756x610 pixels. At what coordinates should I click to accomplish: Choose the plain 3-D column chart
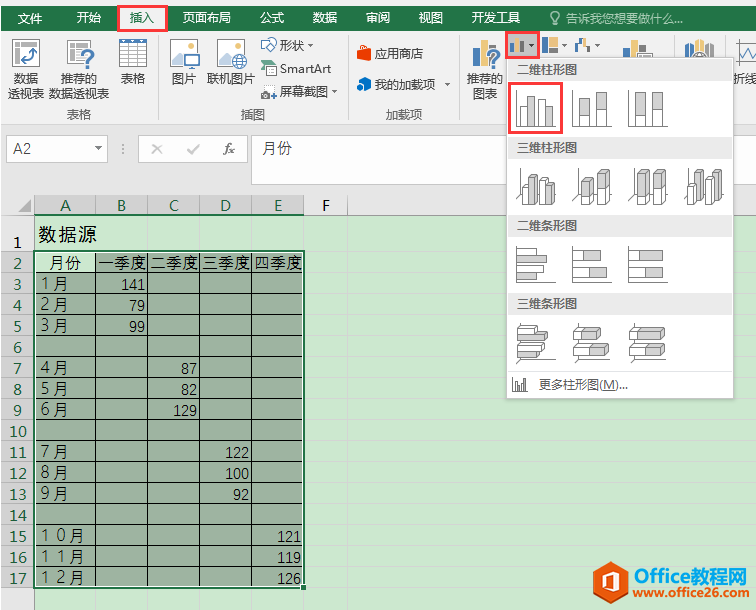click(704, 187)
